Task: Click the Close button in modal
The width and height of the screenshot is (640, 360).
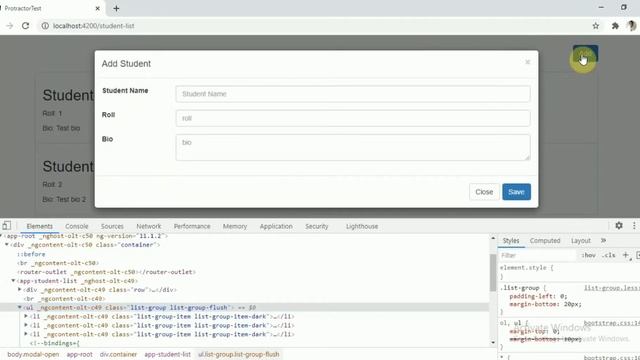Action: pos(484,192)
